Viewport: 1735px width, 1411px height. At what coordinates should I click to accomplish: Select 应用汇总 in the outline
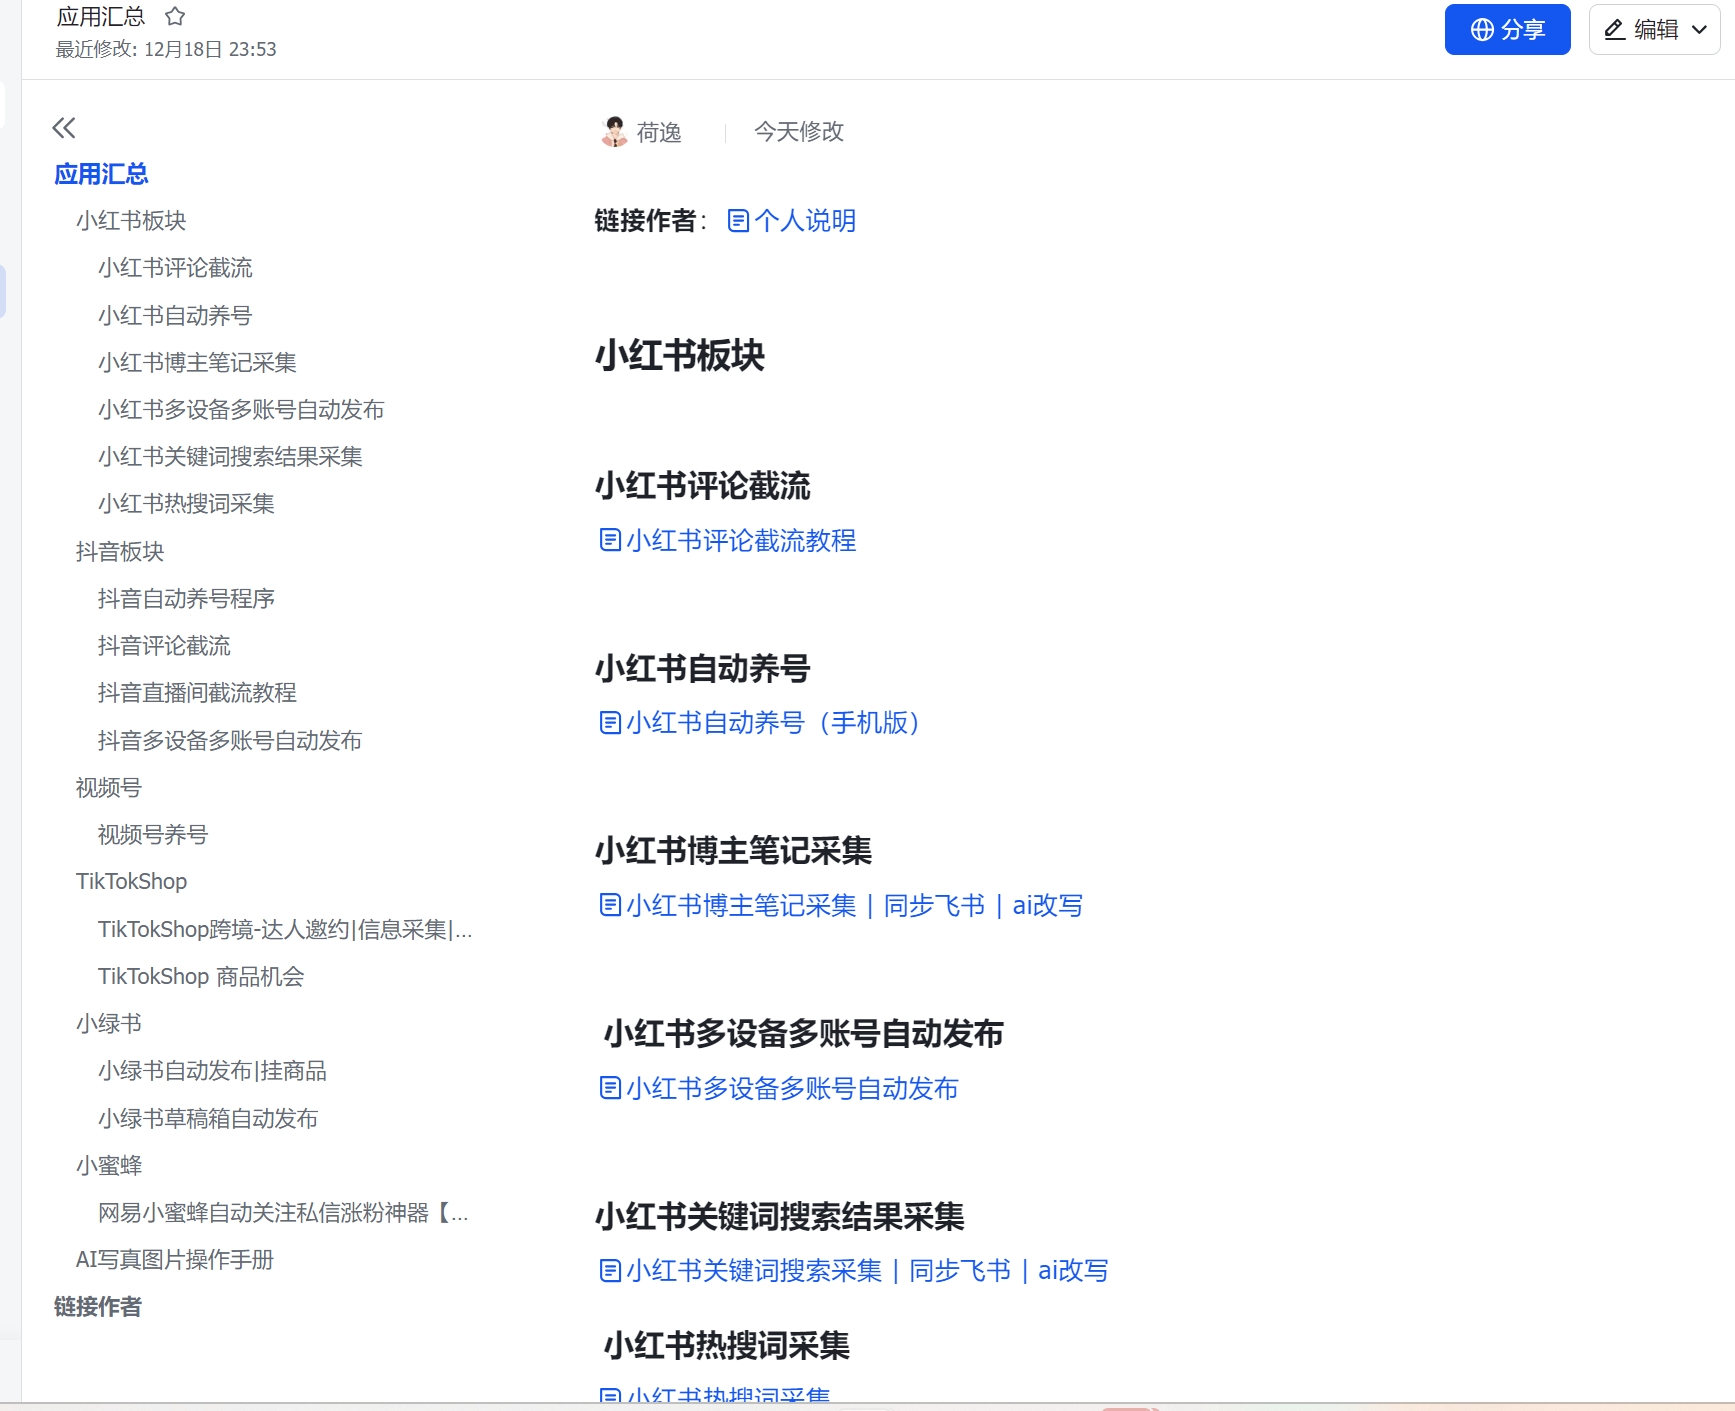coord(101,174)
